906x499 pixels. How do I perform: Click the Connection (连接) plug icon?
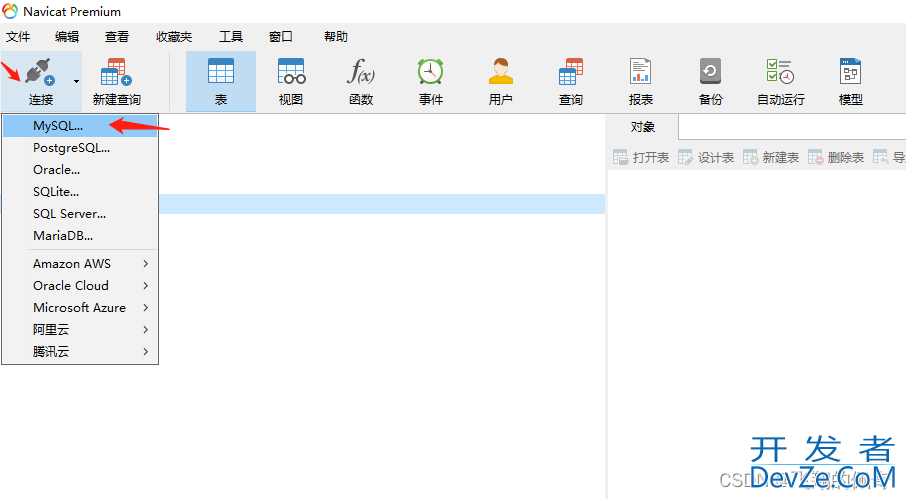pyautogui.click(x=40, y=72)
